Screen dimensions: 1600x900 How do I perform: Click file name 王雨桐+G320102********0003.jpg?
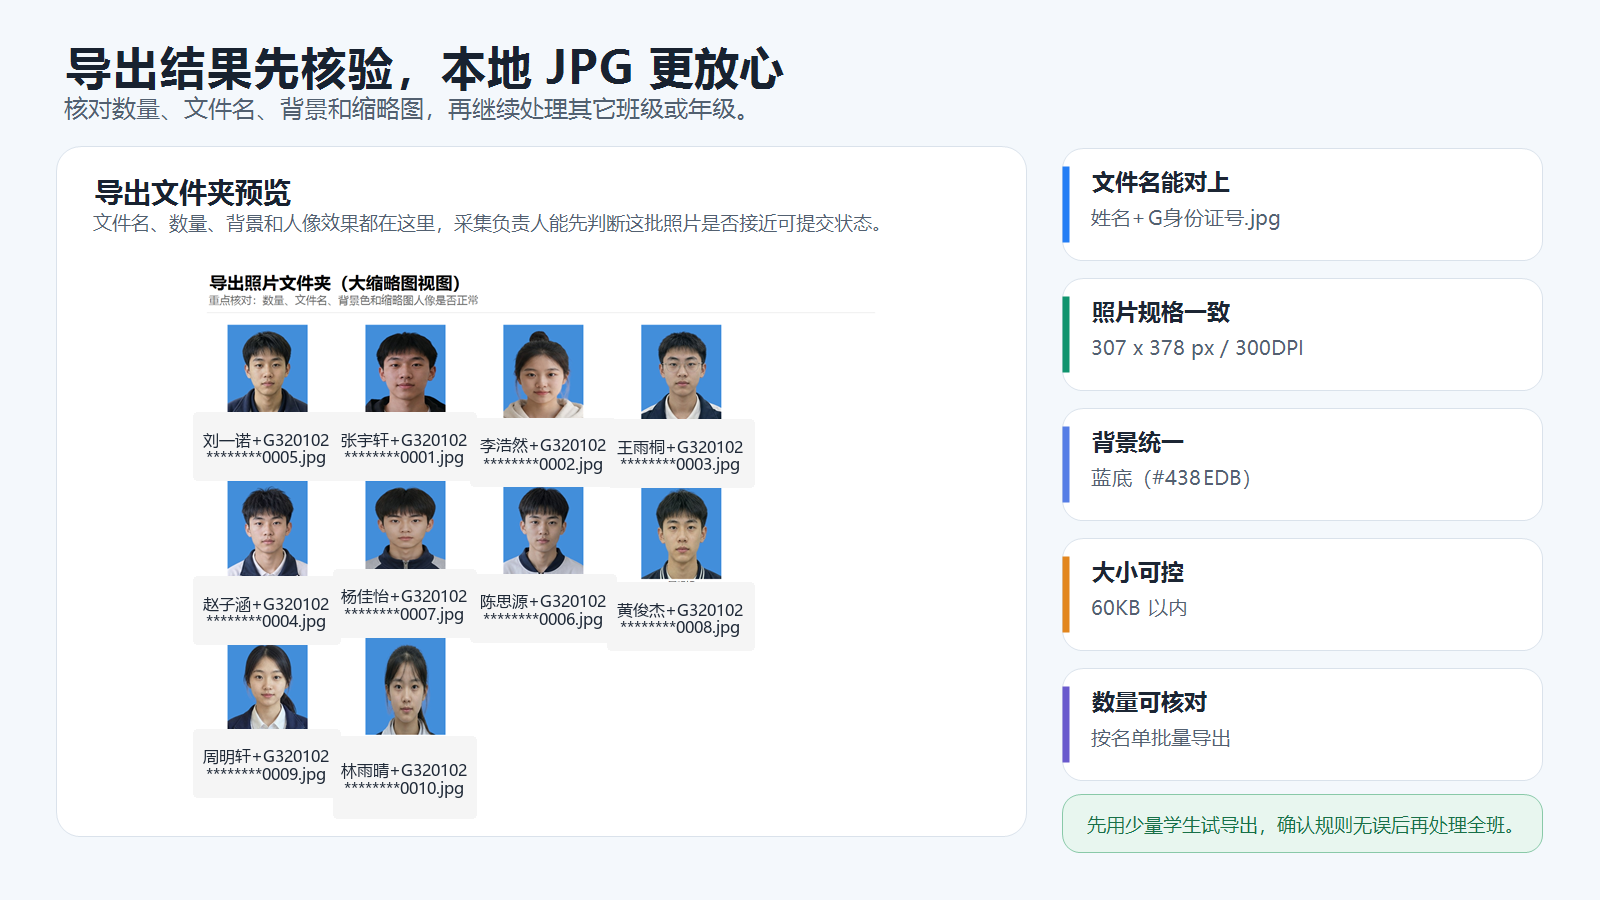680,456
